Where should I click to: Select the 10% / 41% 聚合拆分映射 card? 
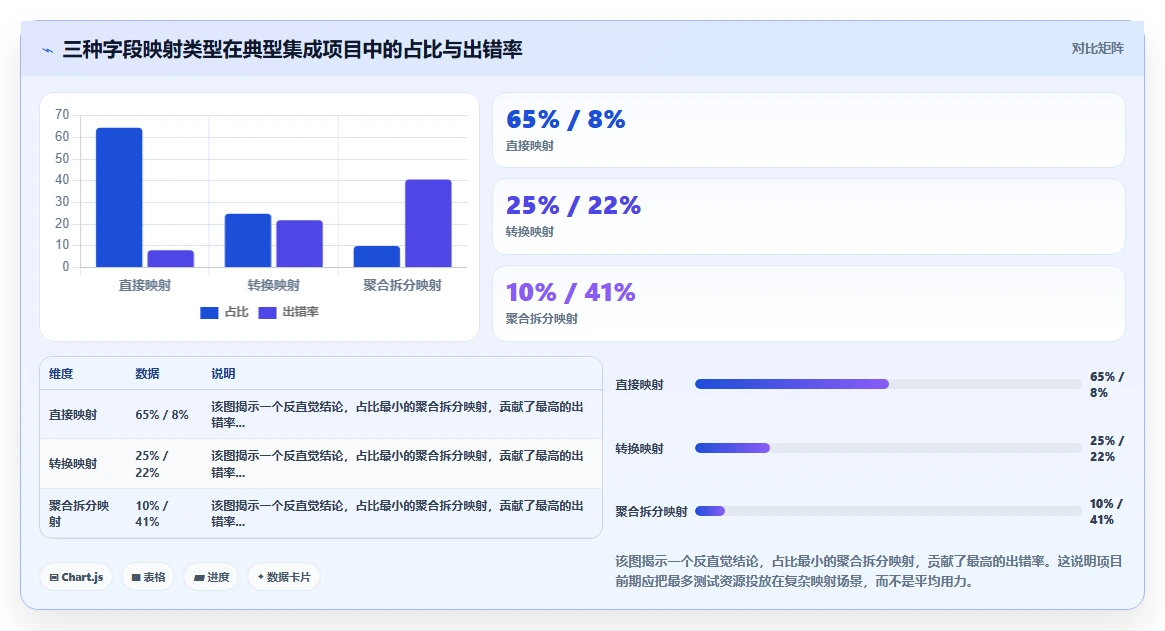tap(808, 303)
